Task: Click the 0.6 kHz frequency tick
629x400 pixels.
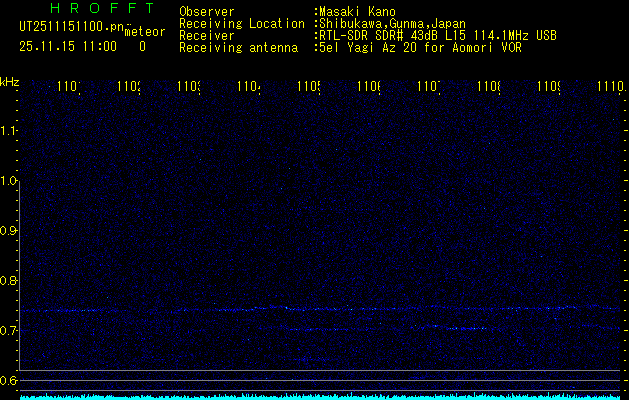Action: point(9,381)
